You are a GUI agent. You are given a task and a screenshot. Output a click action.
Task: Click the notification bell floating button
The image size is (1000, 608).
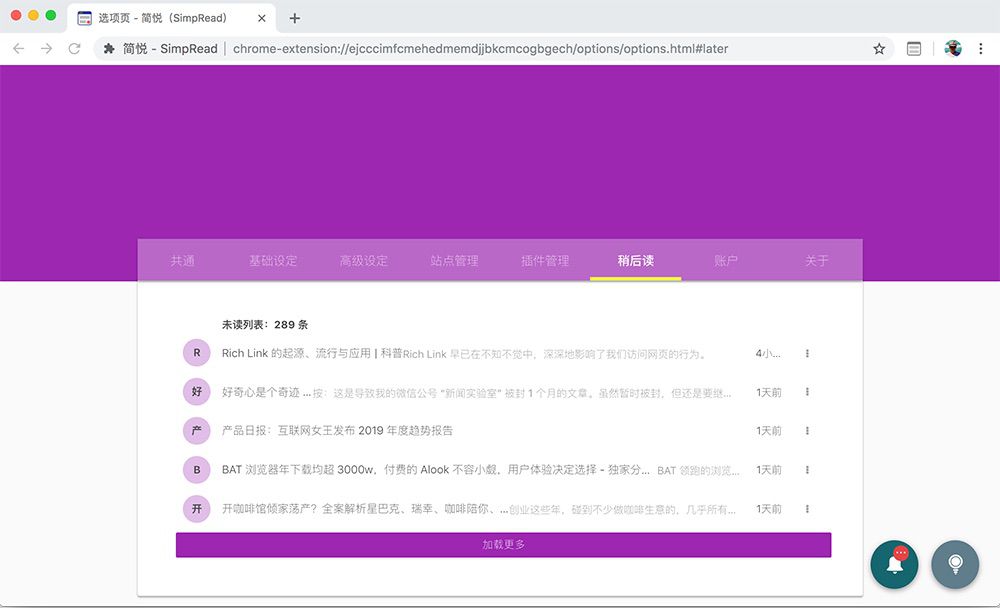click(x=894, y=565)
